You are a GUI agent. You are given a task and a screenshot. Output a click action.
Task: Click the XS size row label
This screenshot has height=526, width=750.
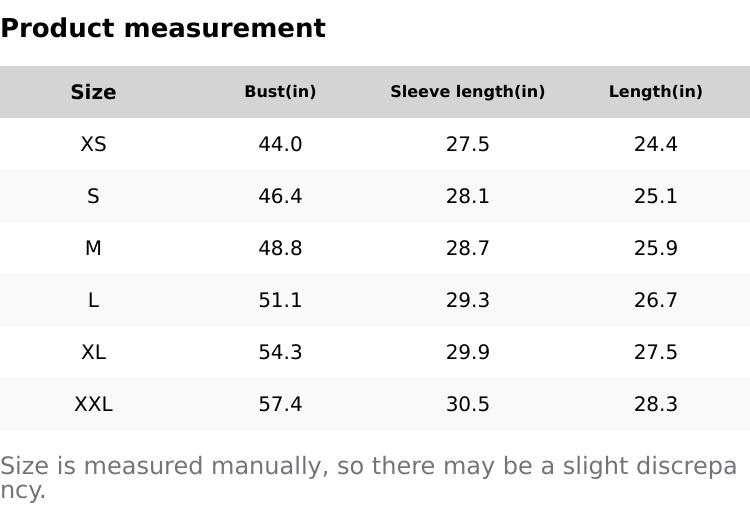point(93,144)
